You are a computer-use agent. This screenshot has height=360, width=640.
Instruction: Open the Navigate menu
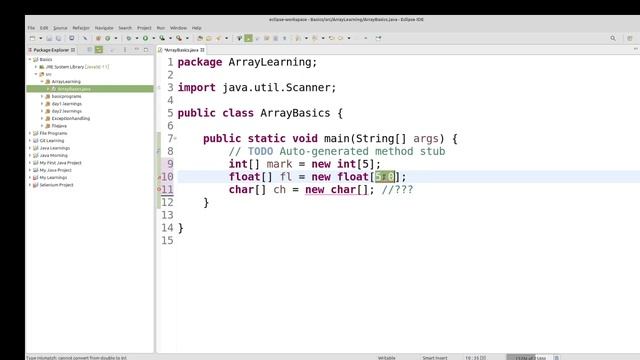coord(104,28)
